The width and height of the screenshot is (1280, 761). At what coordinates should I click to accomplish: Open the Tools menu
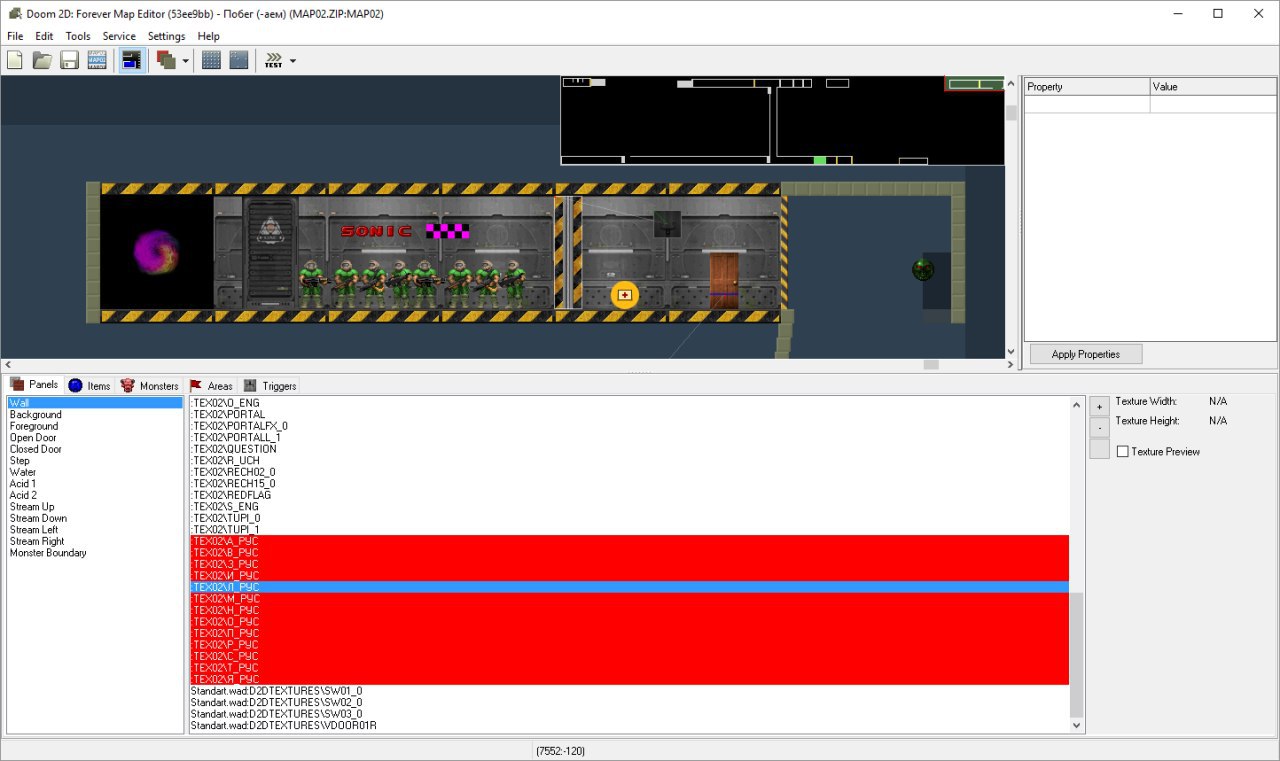[78, 36]
